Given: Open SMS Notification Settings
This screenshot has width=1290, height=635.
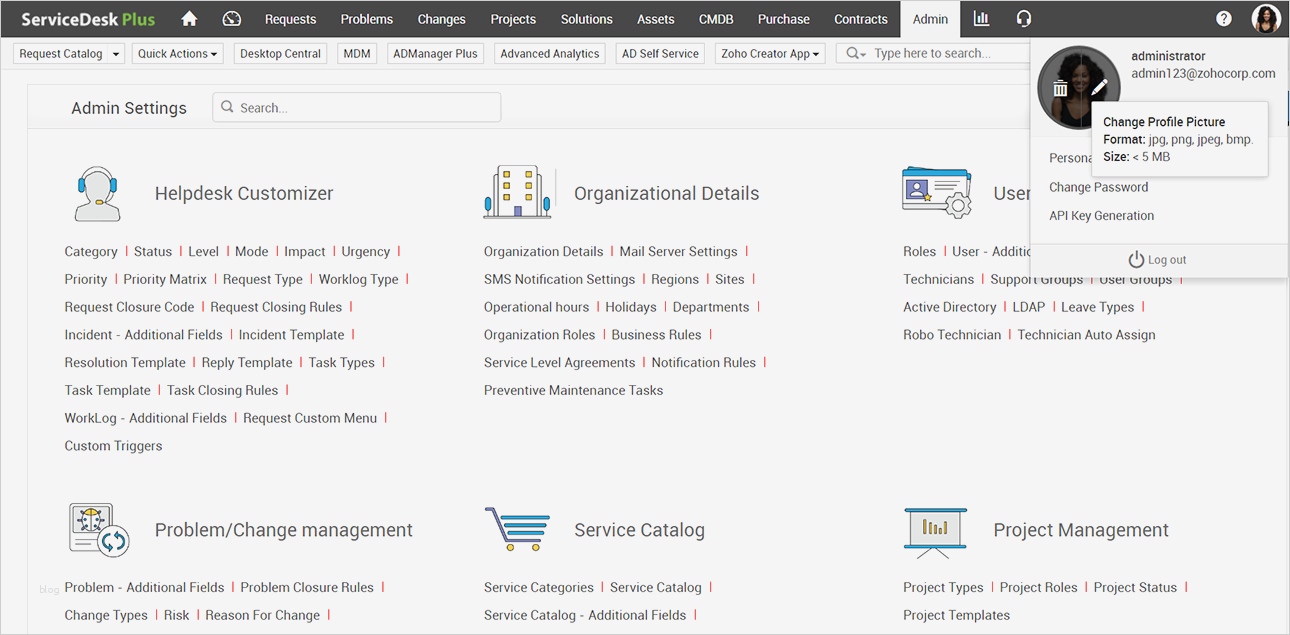Looking at the screenshot, I should click(x=559, y=279).
